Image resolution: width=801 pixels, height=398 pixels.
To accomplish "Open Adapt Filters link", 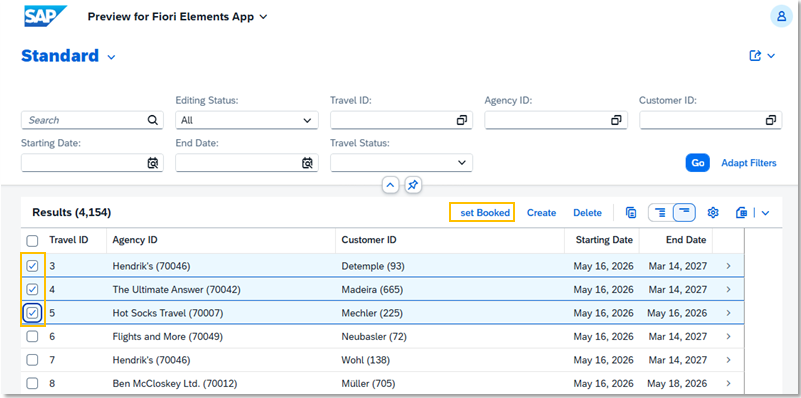I will click(748, 163).
